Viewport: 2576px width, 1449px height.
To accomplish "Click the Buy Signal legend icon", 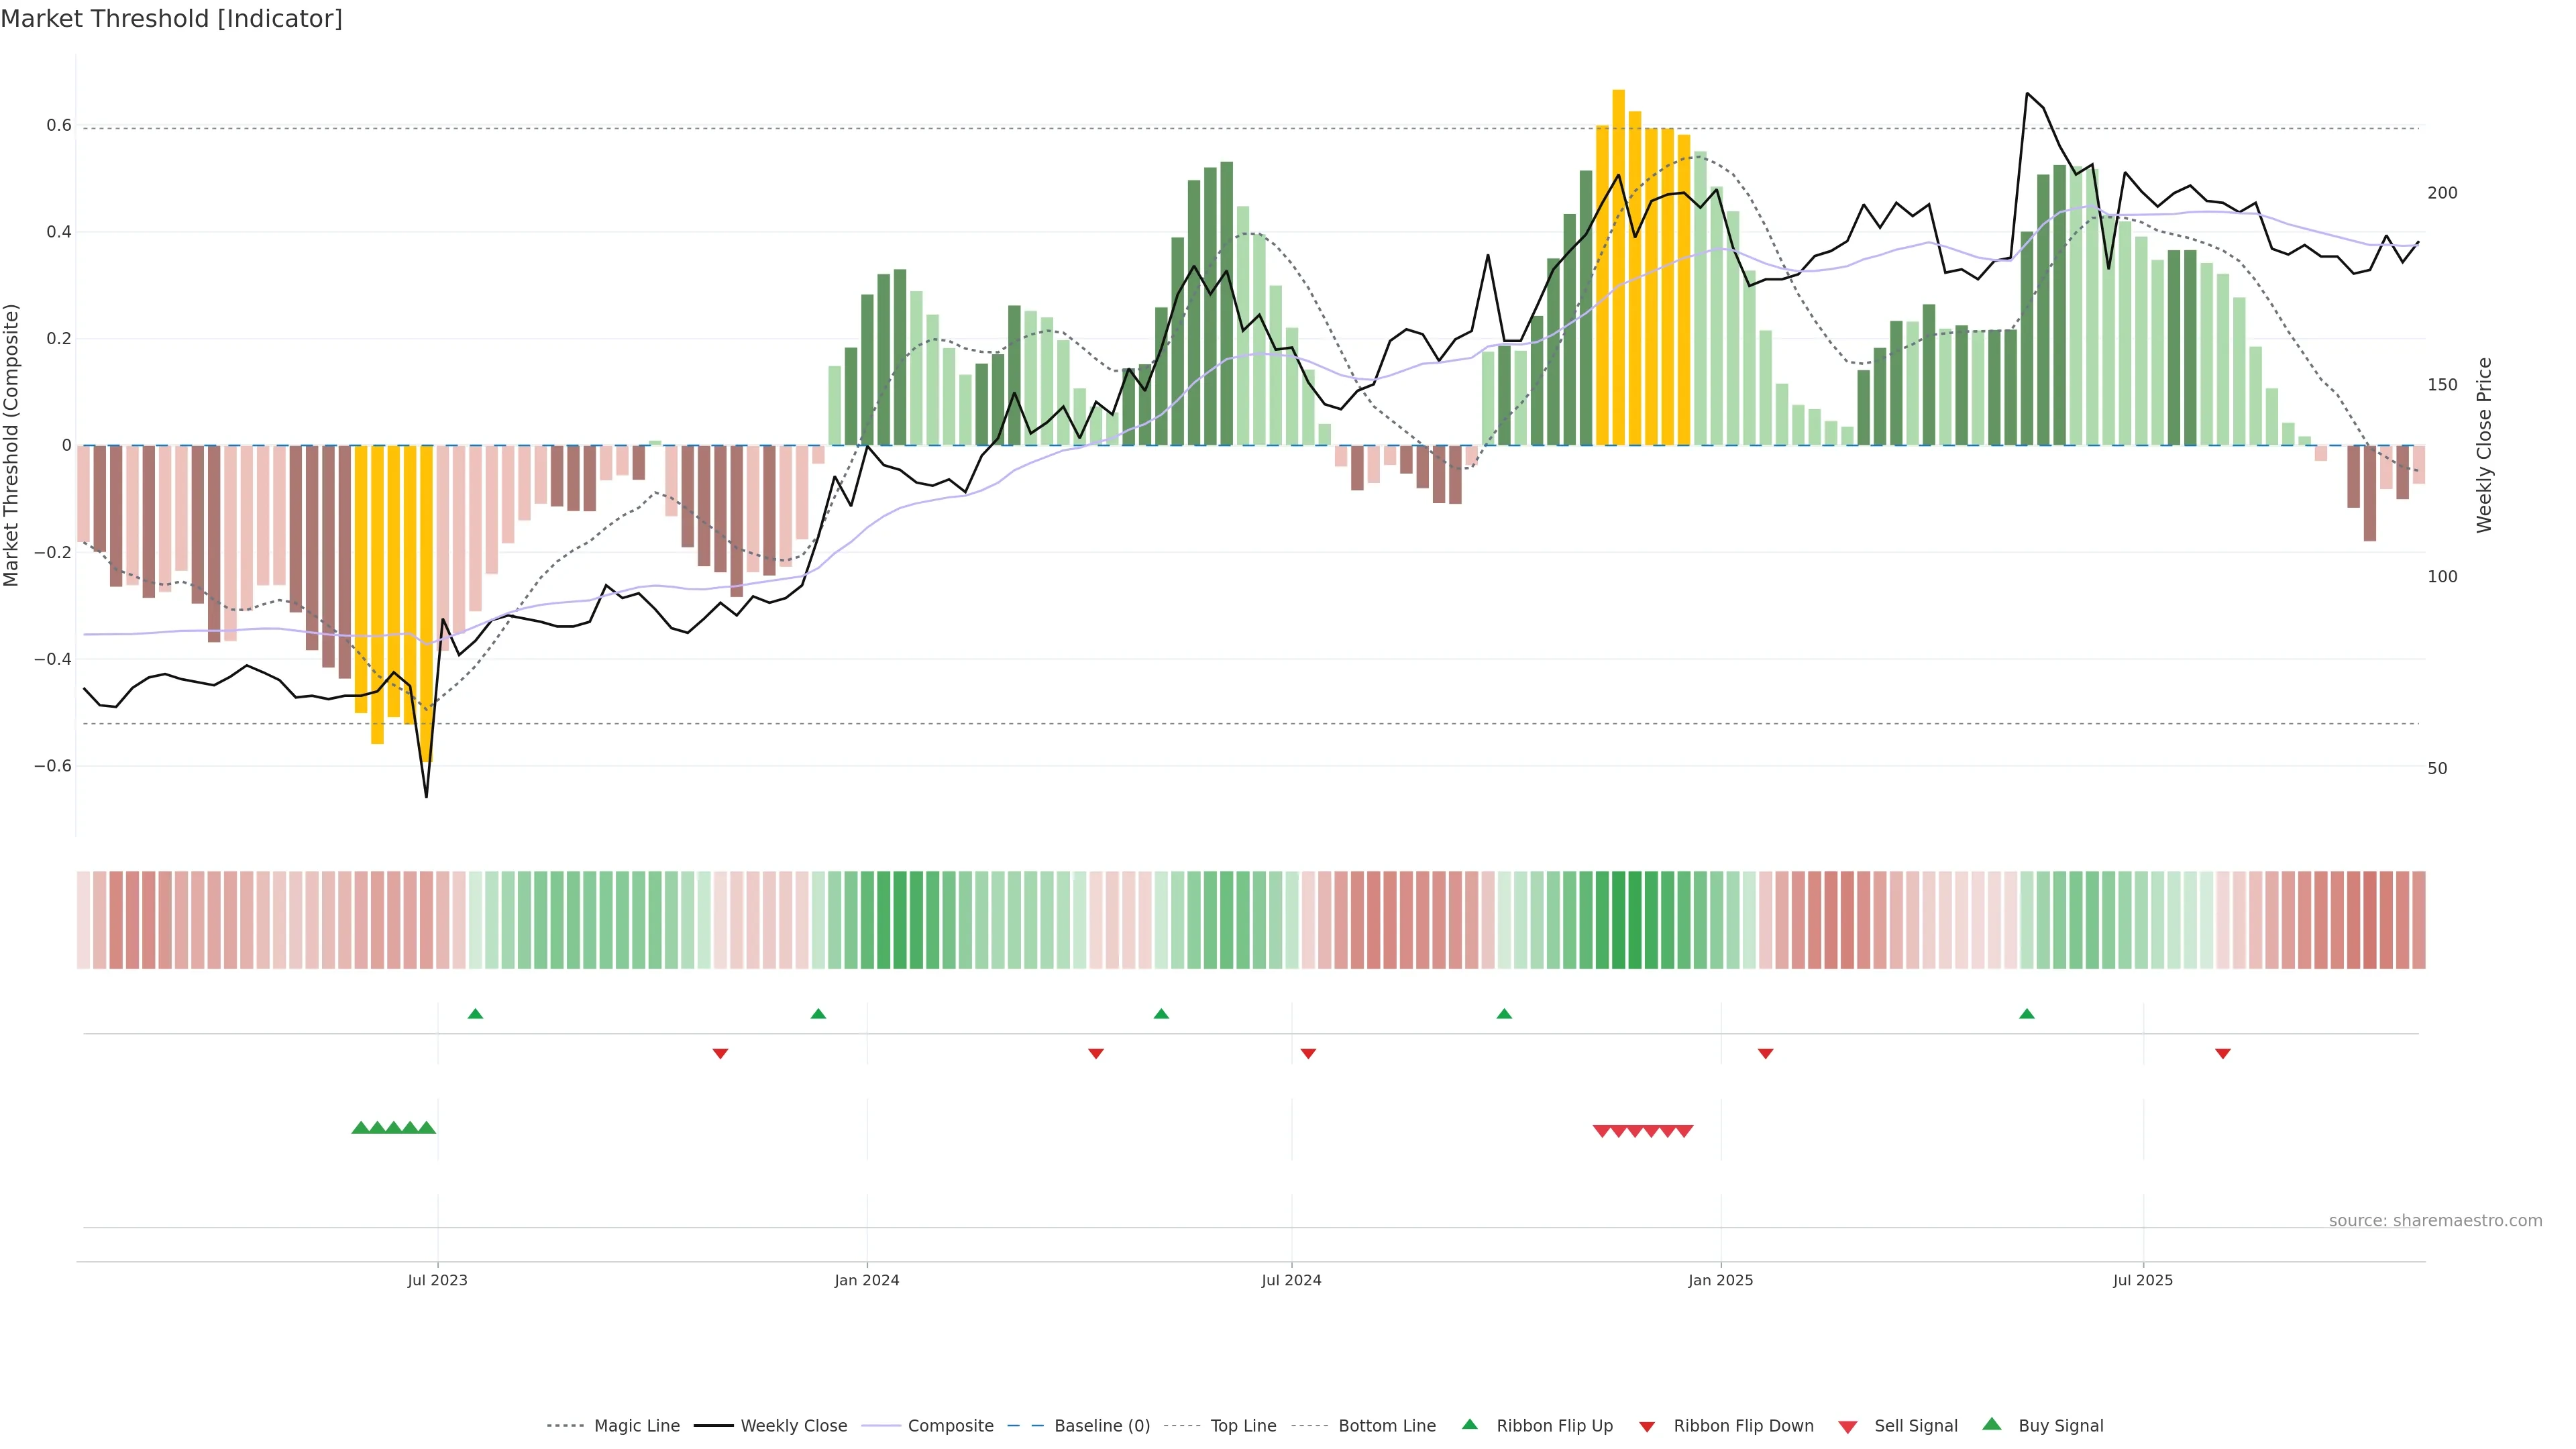I will (x=1992, y=1424).
